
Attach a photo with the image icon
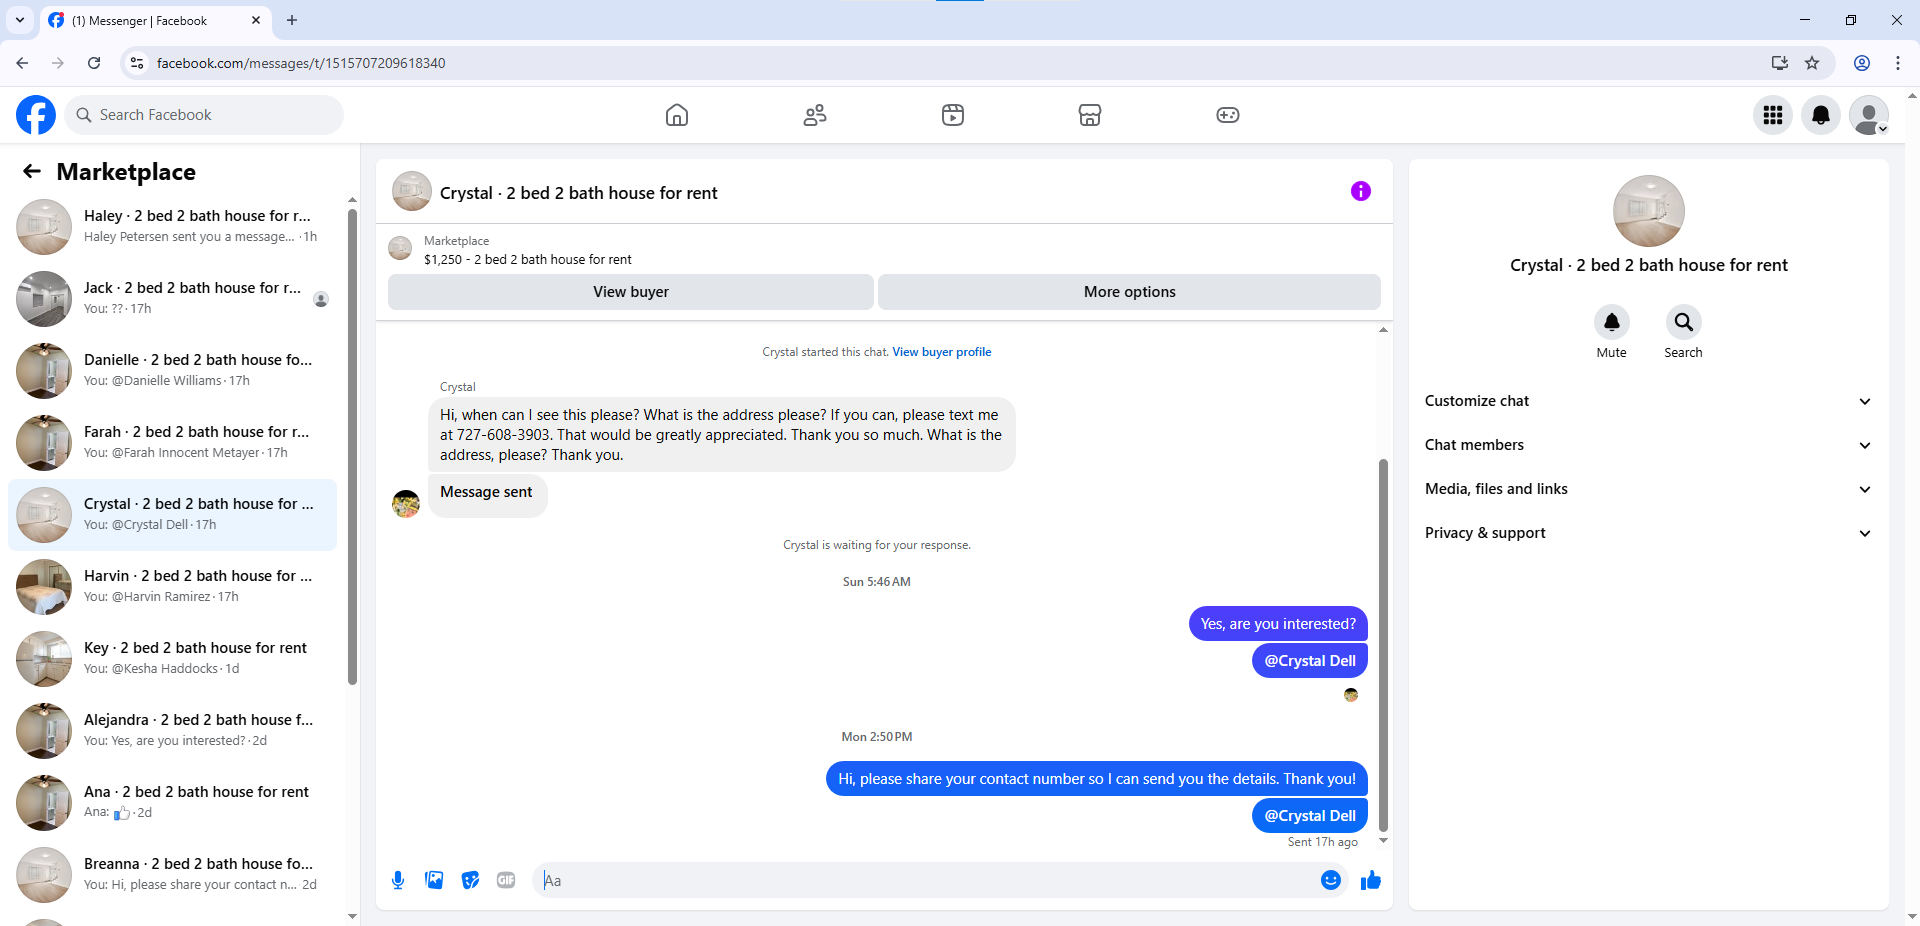click(434, 880)
